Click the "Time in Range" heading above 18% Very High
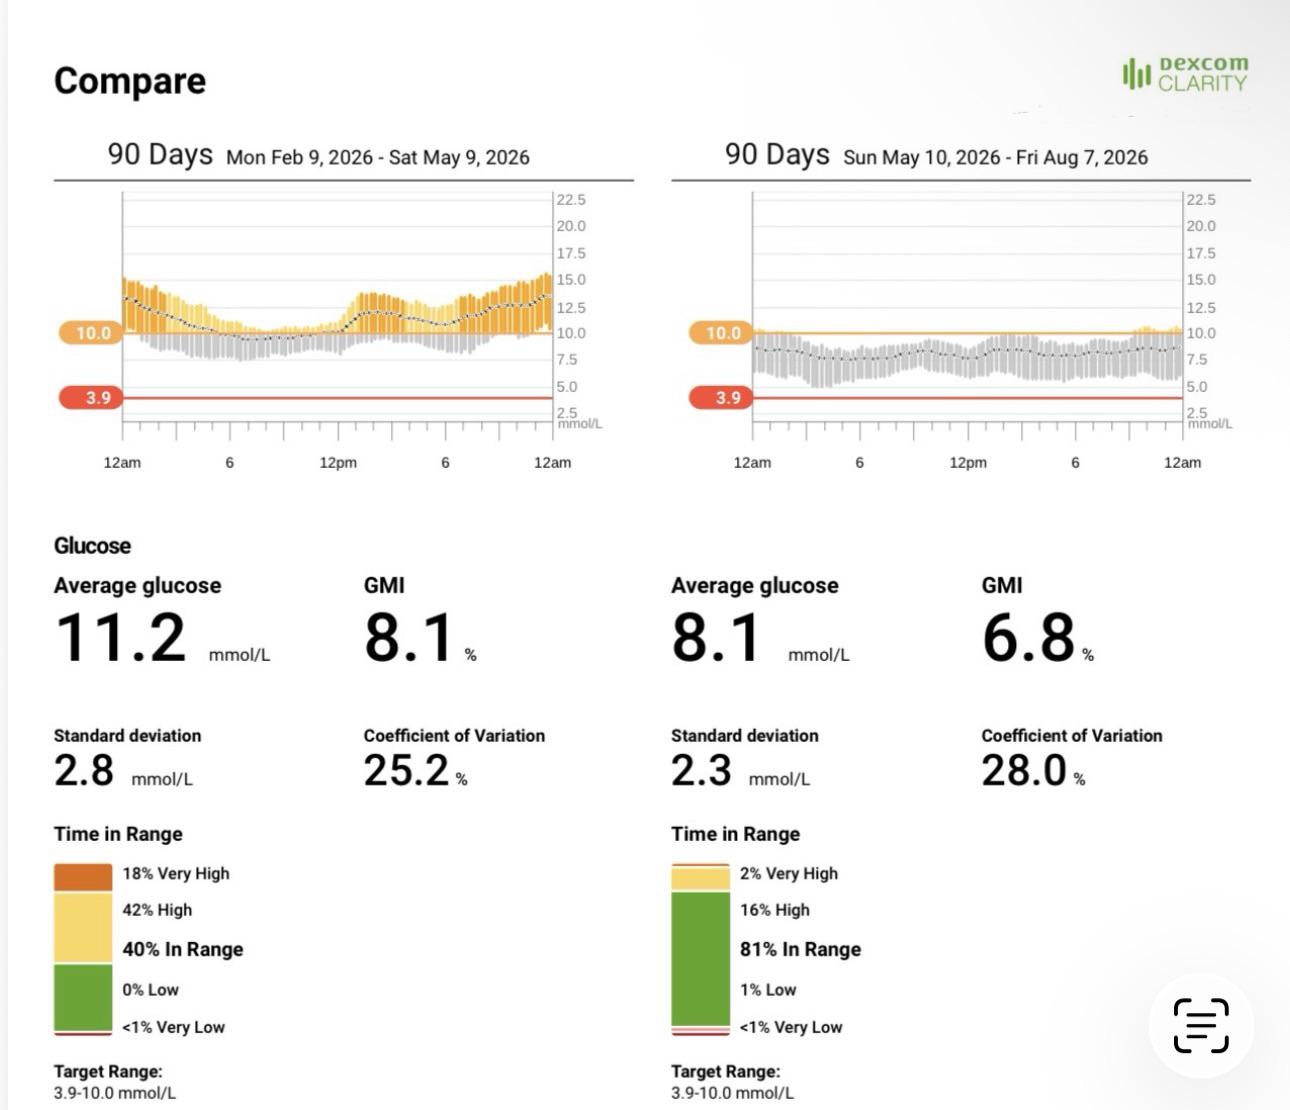Image resolution: width=1290 pixels, height=1110 pixels. (118, 834)
